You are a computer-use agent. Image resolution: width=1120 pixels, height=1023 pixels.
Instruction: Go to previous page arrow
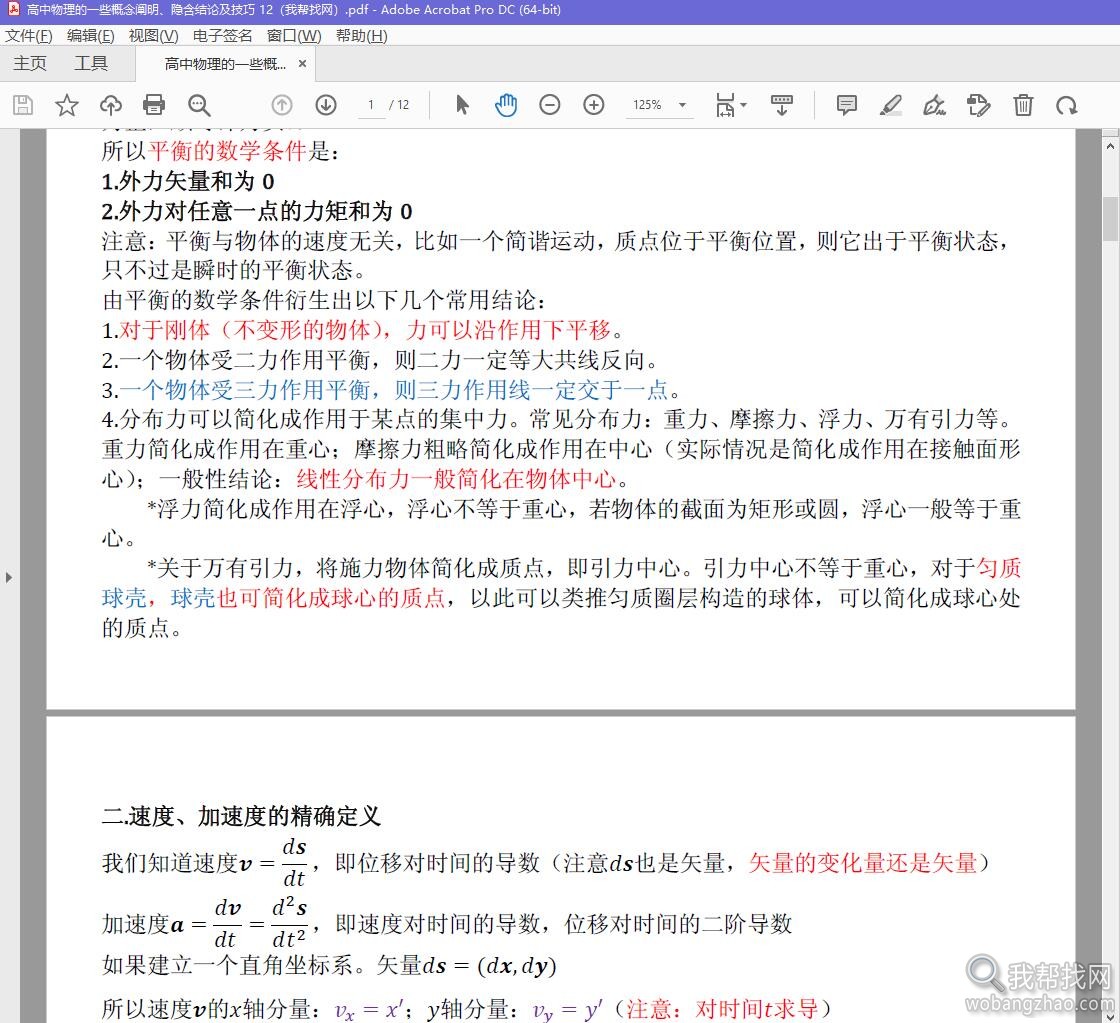click(282, 105)
